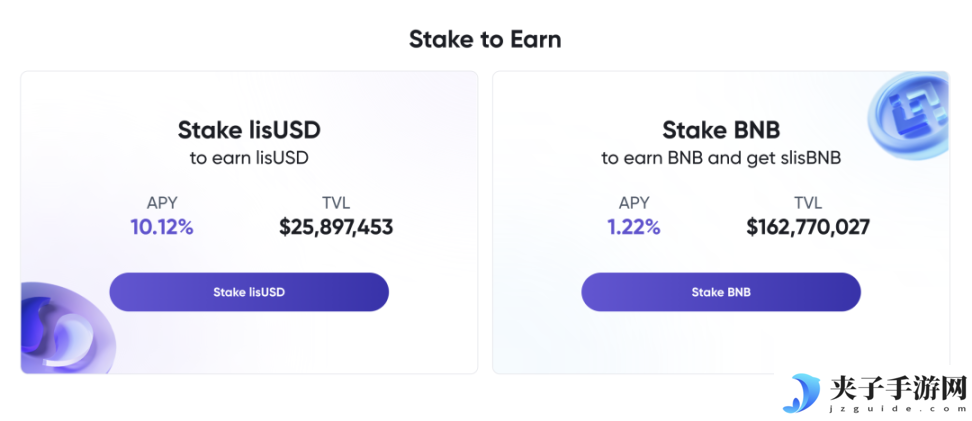This screenshot has height=421, width=972.
Task: Click the Stake BNB purple button
Action: (721, 292)
